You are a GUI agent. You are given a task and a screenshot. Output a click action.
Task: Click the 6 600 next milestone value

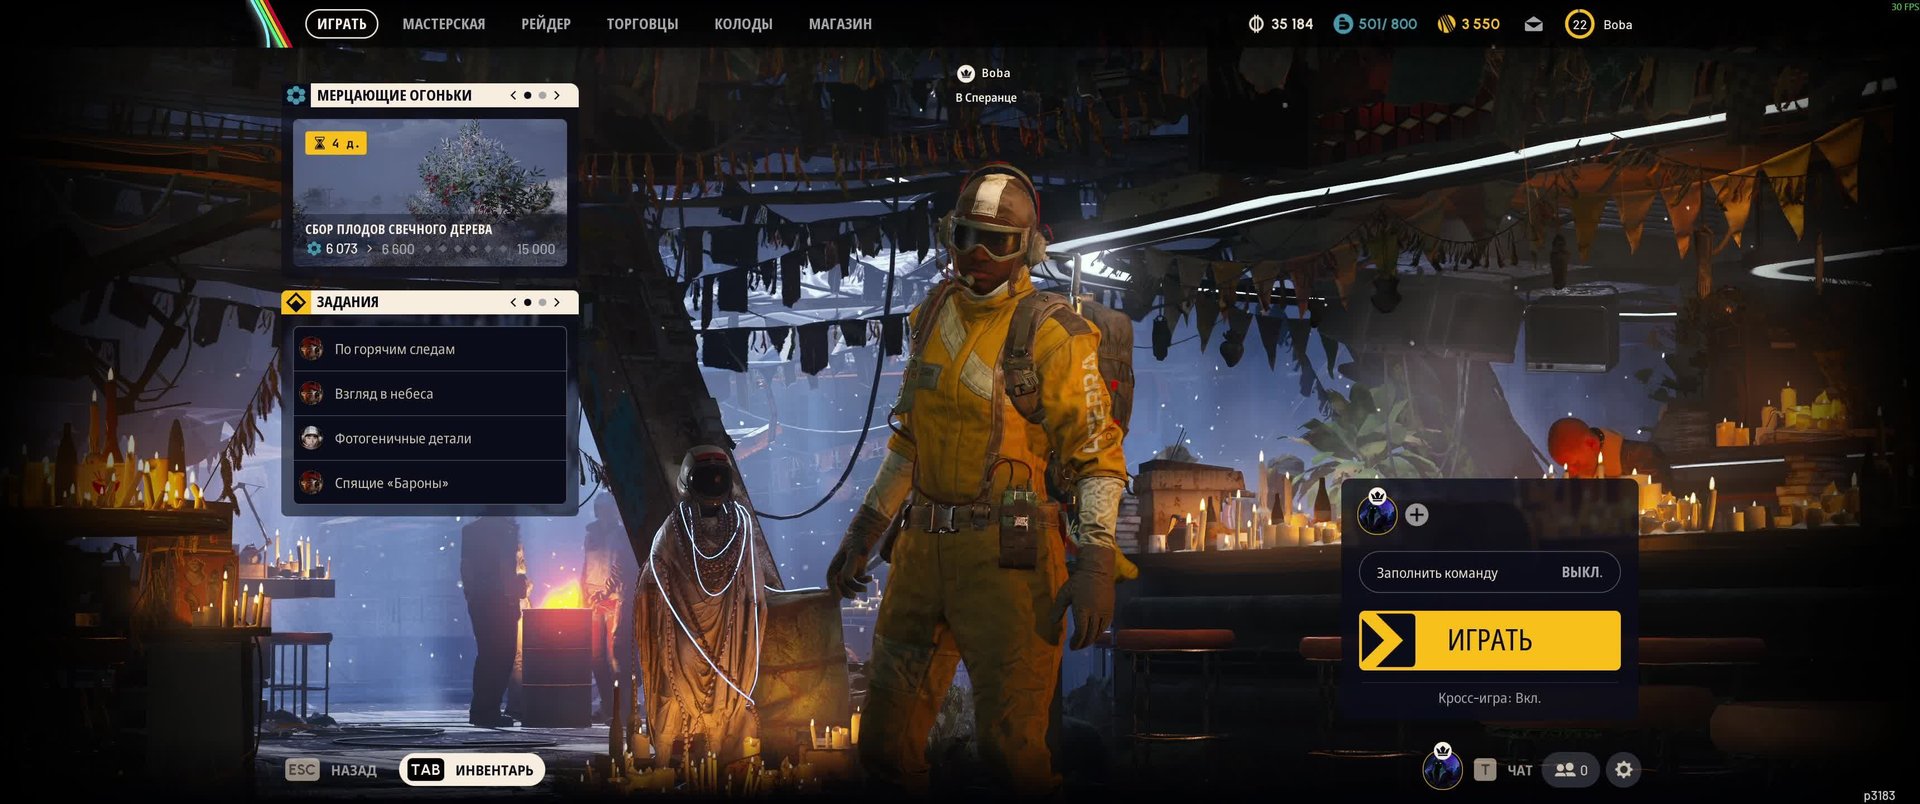click(397, 249)
